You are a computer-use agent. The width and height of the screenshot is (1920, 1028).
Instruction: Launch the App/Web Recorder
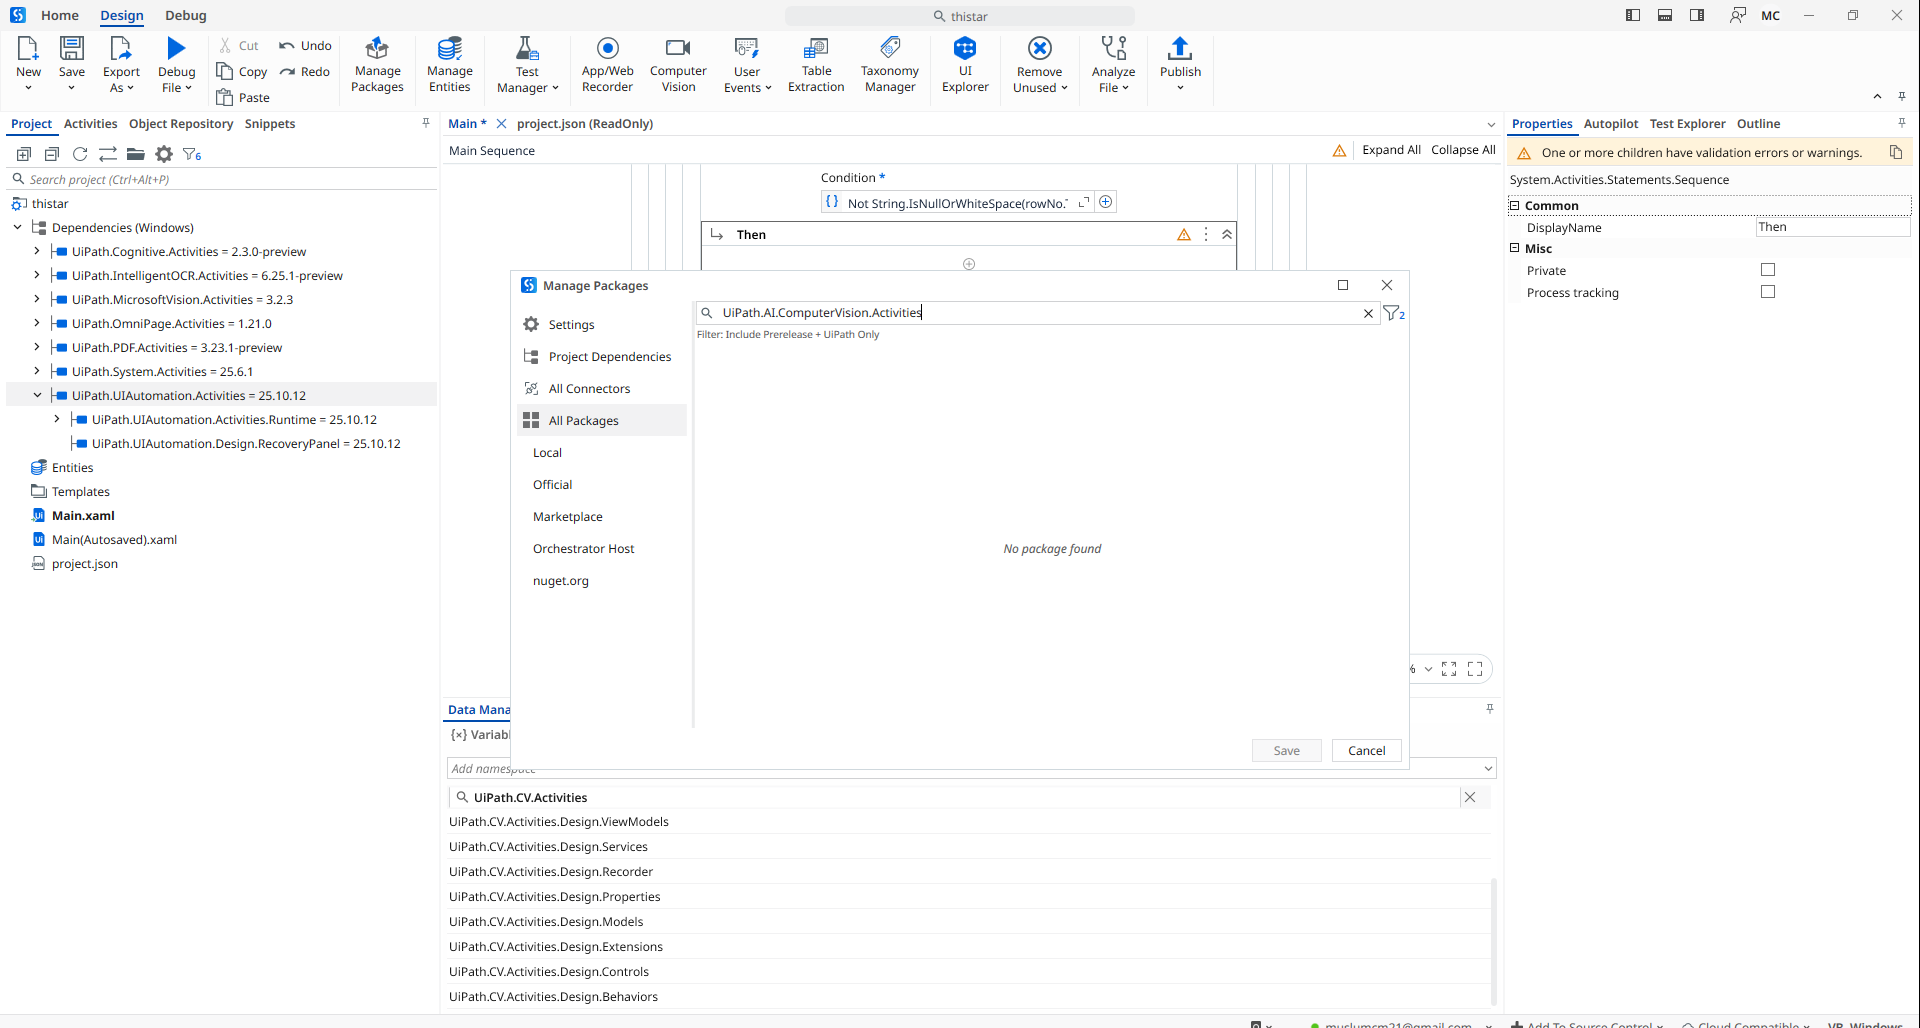coord(607,65)
